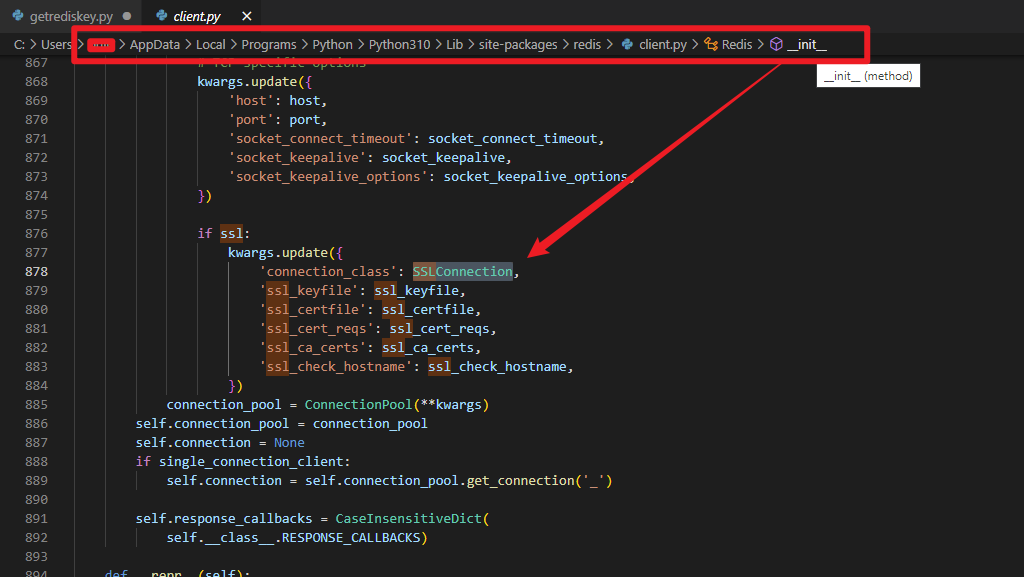Click the Python icon on client.py tab

point(161,16)
